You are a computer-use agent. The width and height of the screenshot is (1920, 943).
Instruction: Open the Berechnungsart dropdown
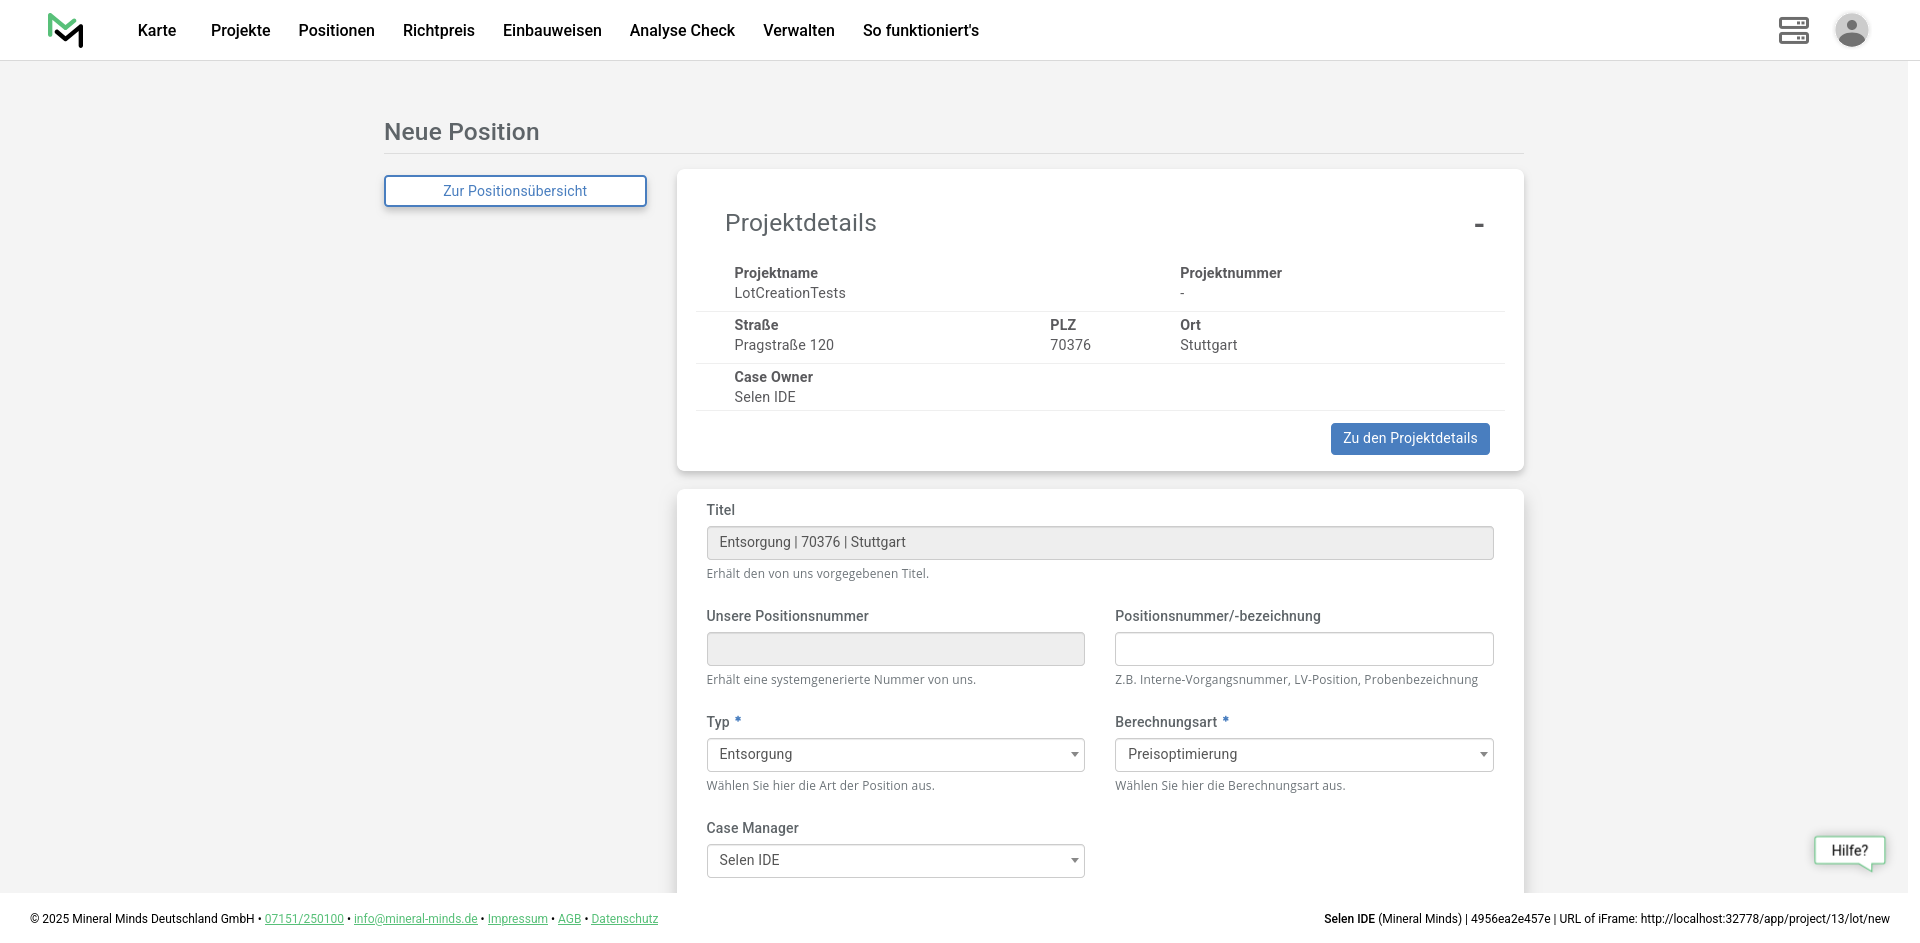click(x=1303, y=755)
